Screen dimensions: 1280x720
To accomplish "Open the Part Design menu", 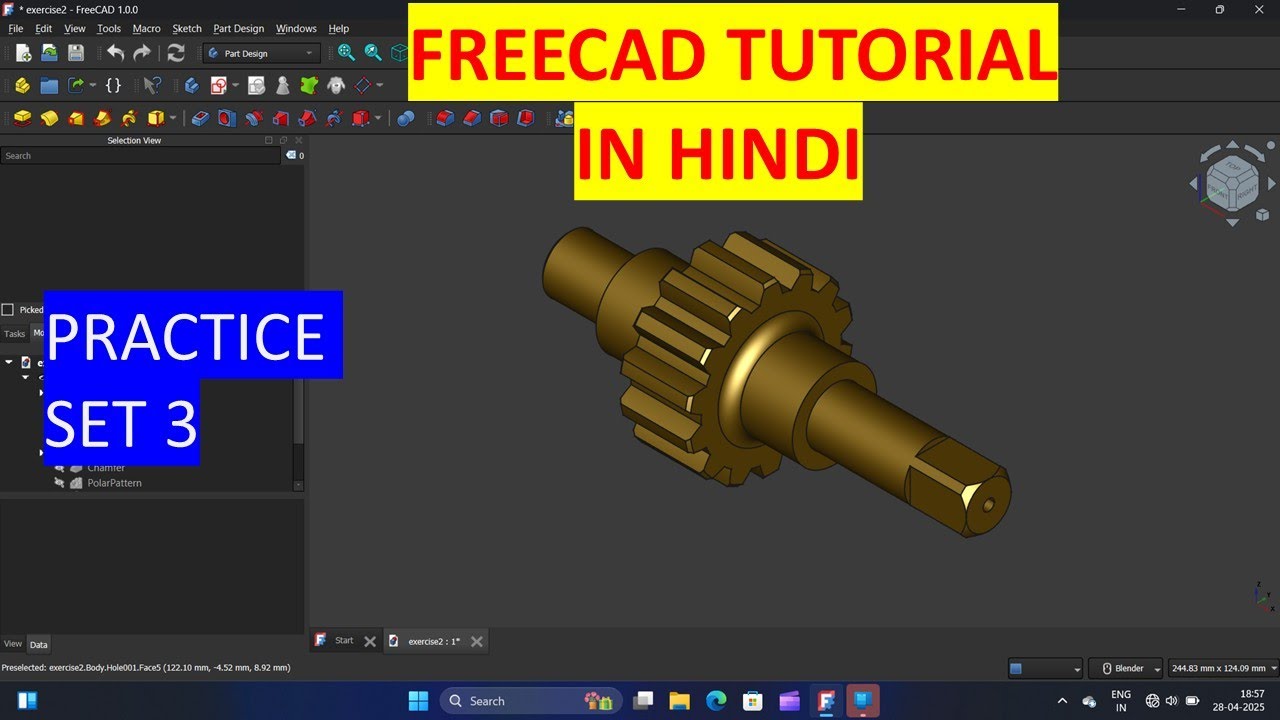I will point(238,29).
